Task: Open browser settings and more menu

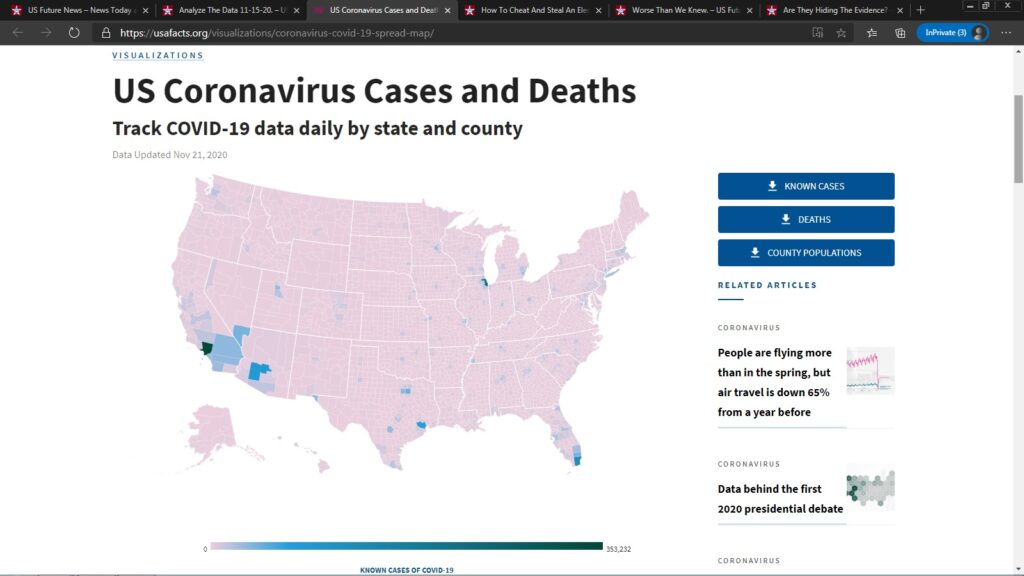Action: pyautogui.click(x=1006, y=32)
